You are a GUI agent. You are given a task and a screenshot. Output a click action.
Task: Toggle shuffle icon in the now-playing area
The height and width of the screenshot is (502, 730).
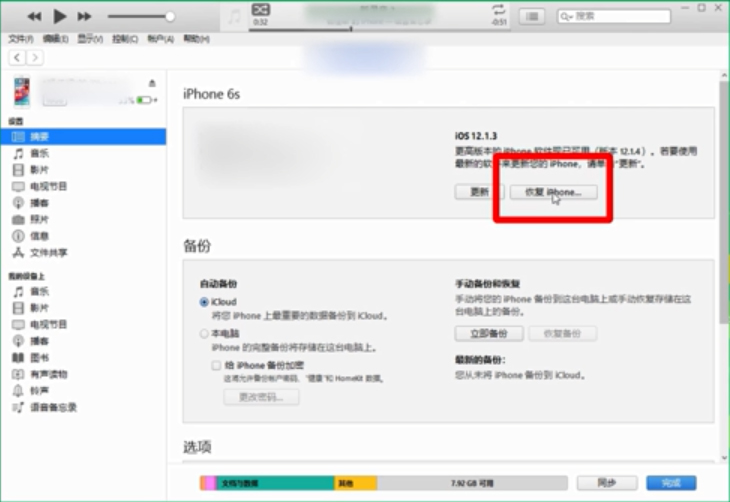261,9
